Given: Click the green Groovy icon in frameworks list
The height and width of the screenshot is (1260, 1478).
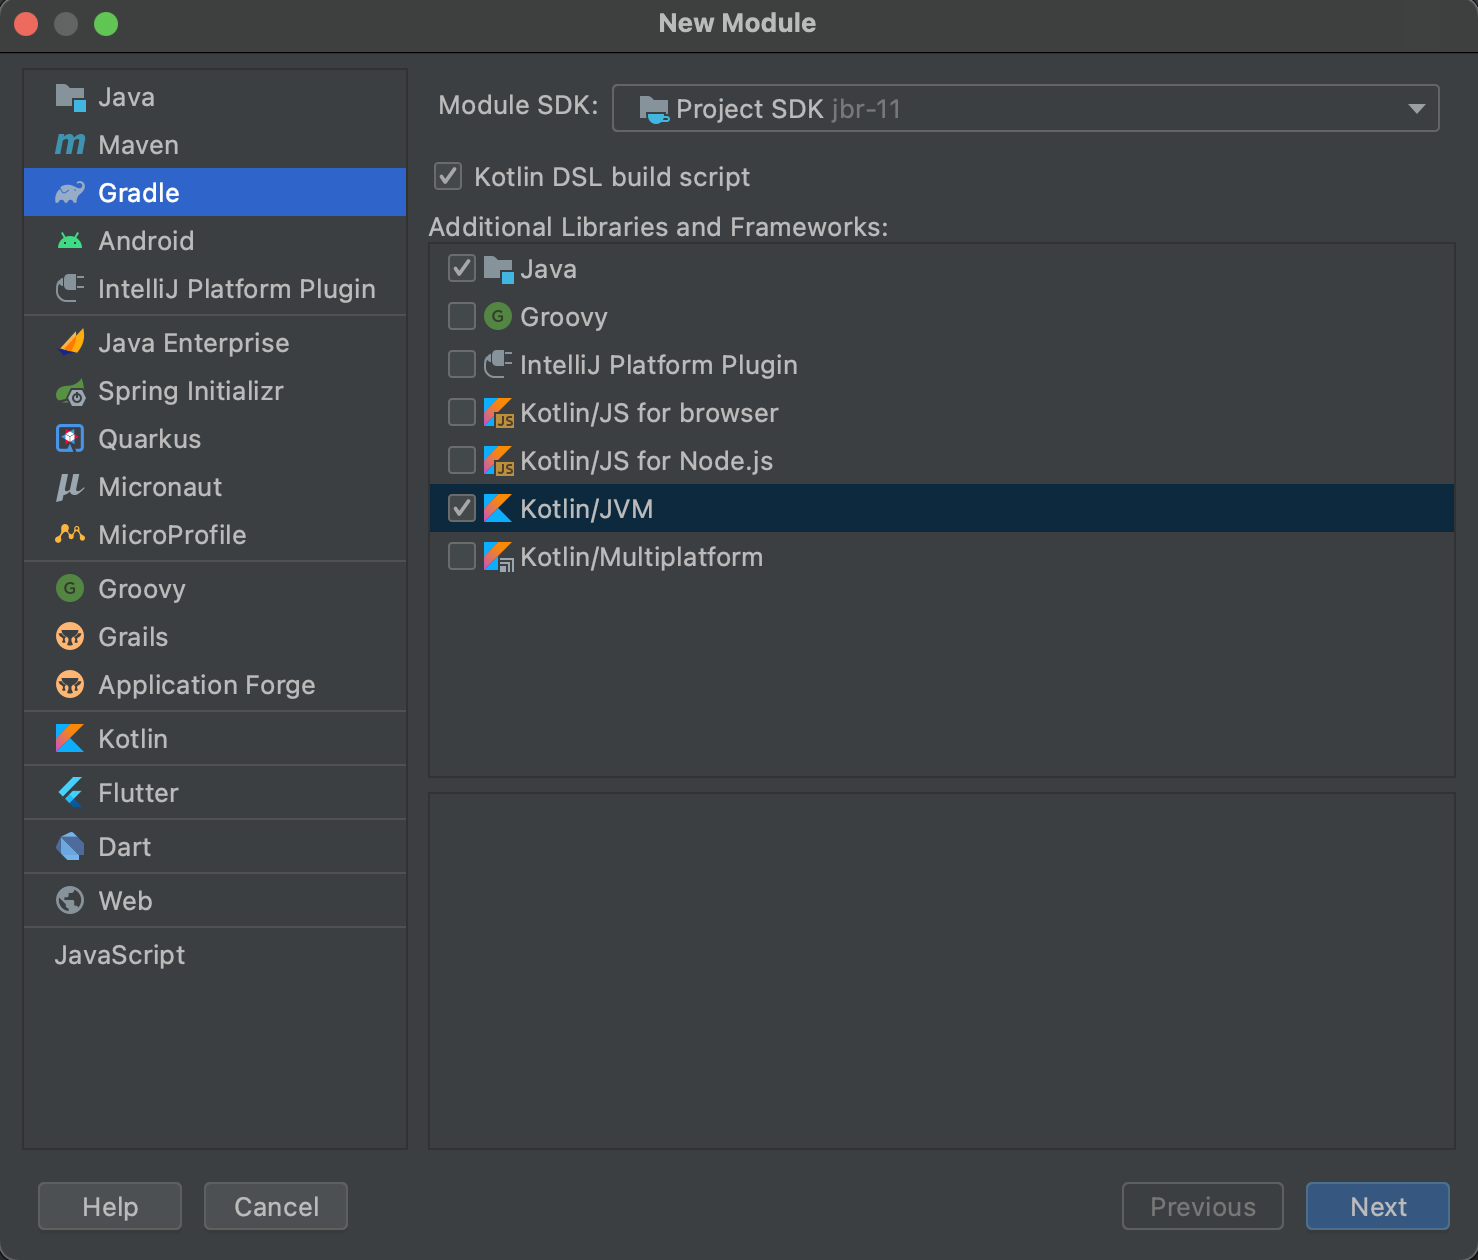Looking at the screenshot, I should pyautogui.click(x=498, y=317).
